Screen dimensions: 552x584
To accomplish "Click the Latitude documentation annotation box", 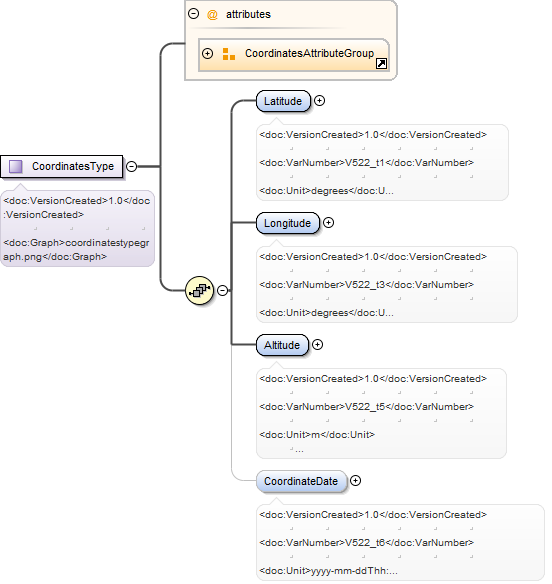I will pos(382,162).
